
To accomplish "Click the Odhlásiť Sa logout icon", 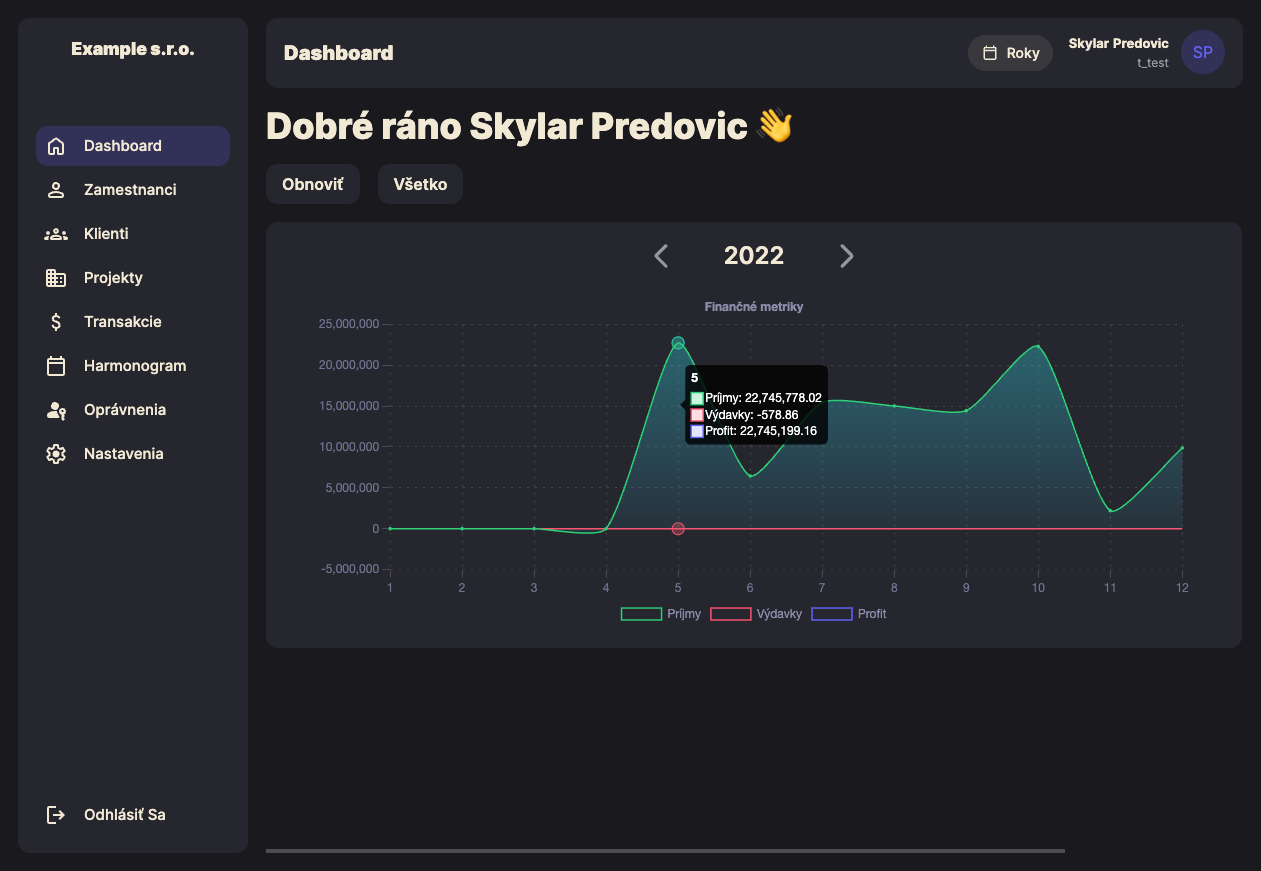I will coord(56,815).
